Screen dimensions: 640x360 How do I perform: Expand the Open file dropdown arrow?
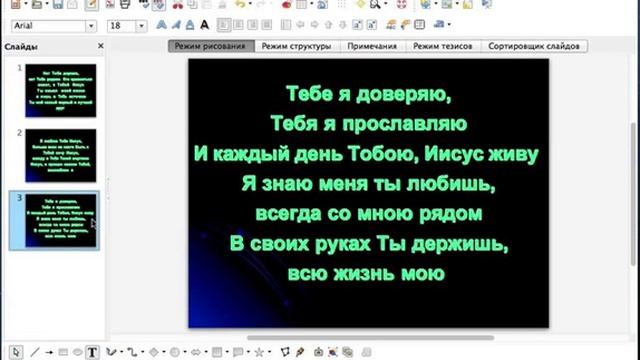(x=47, y=4)
